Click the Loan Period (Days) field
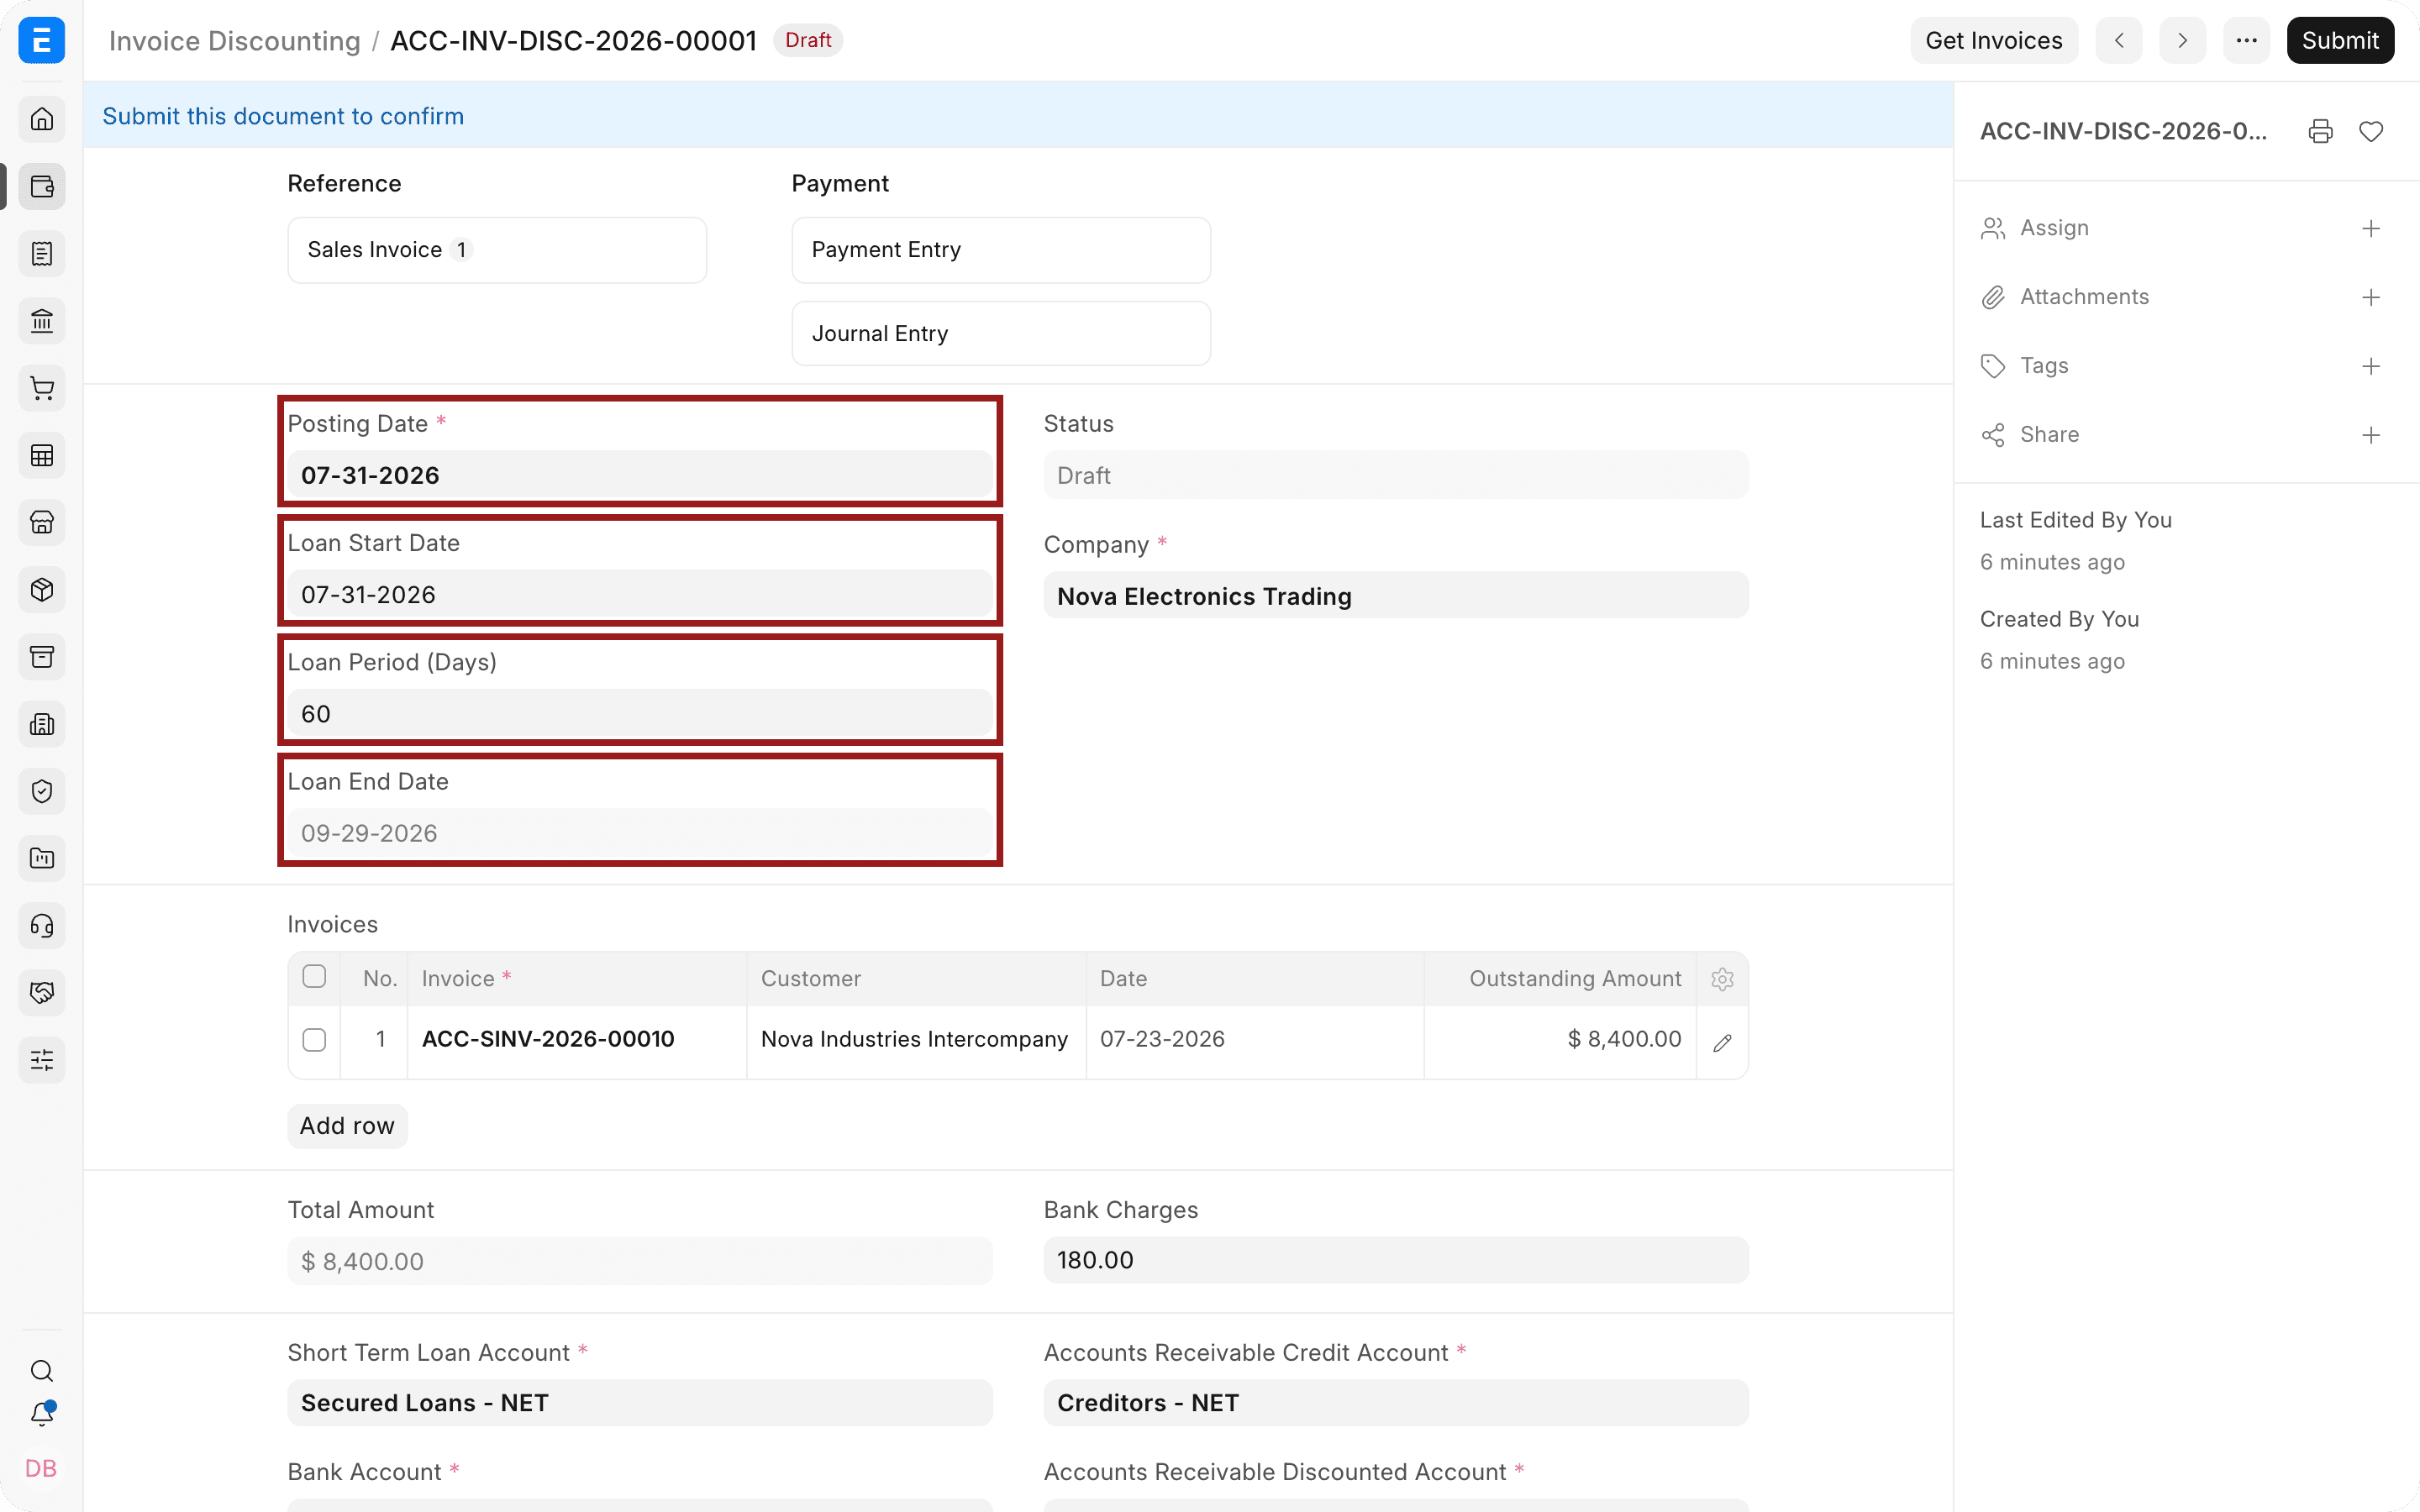This screenshot has width=2420, height=1512. (640, 714)
